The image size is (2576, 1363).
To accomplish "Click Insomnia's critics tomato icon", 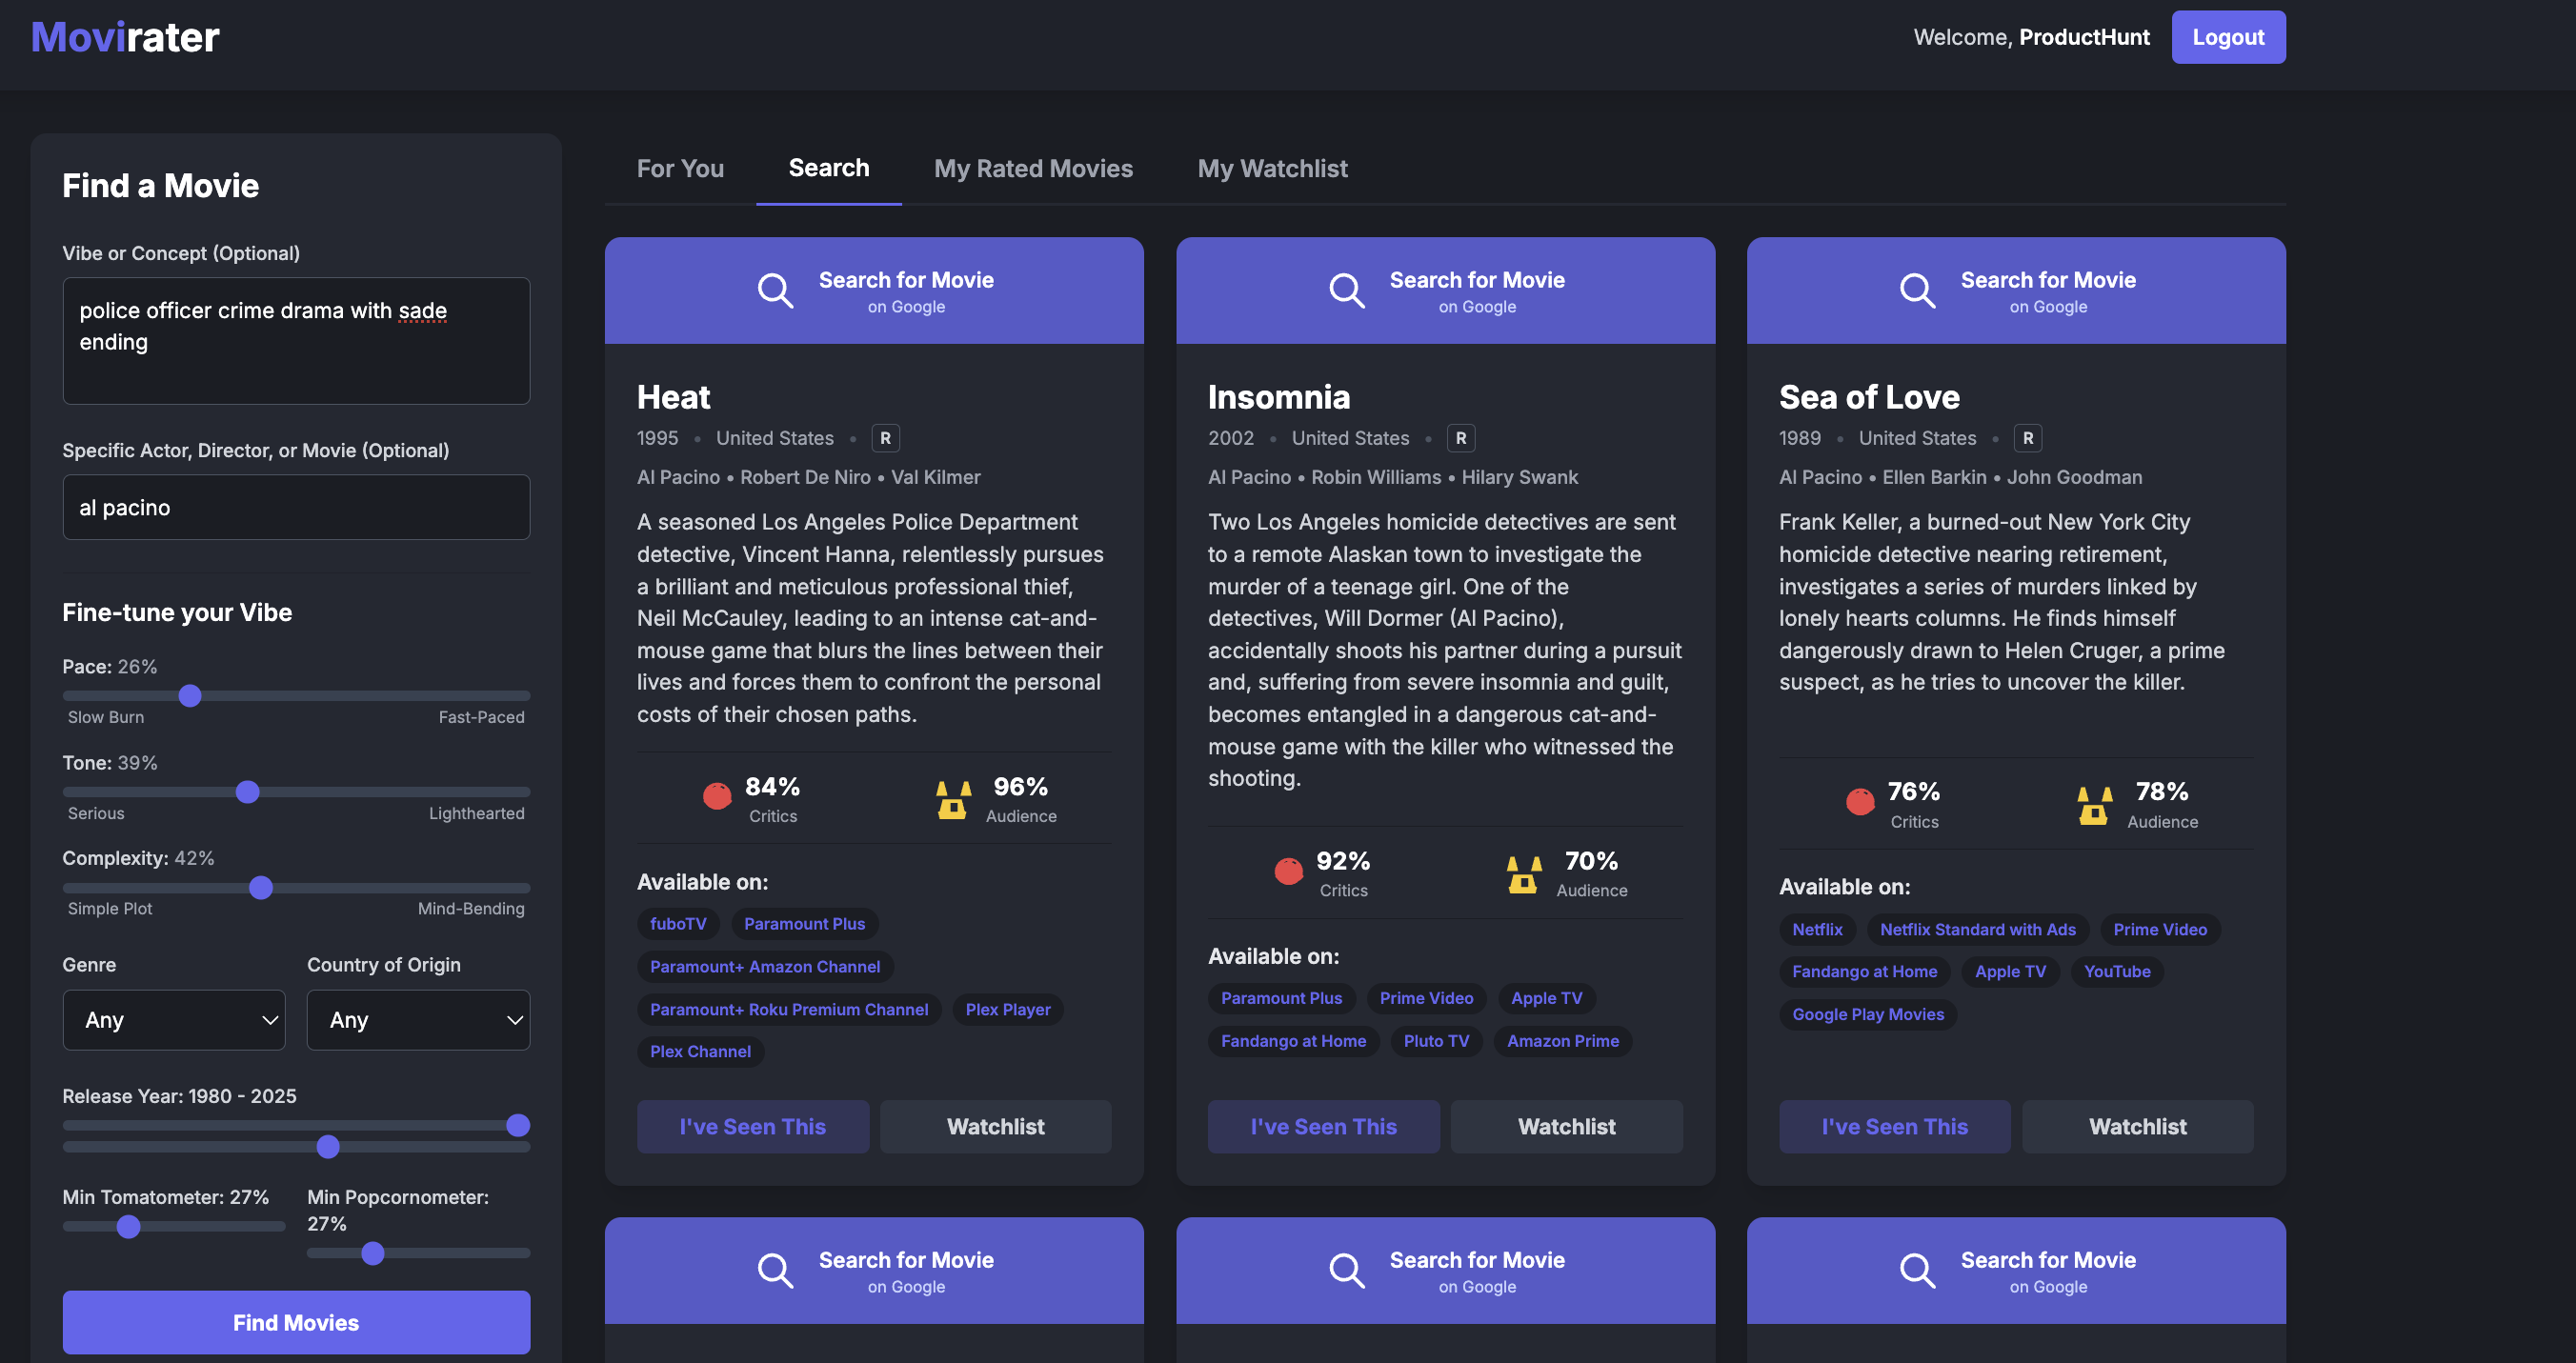I will (1288, 871).
